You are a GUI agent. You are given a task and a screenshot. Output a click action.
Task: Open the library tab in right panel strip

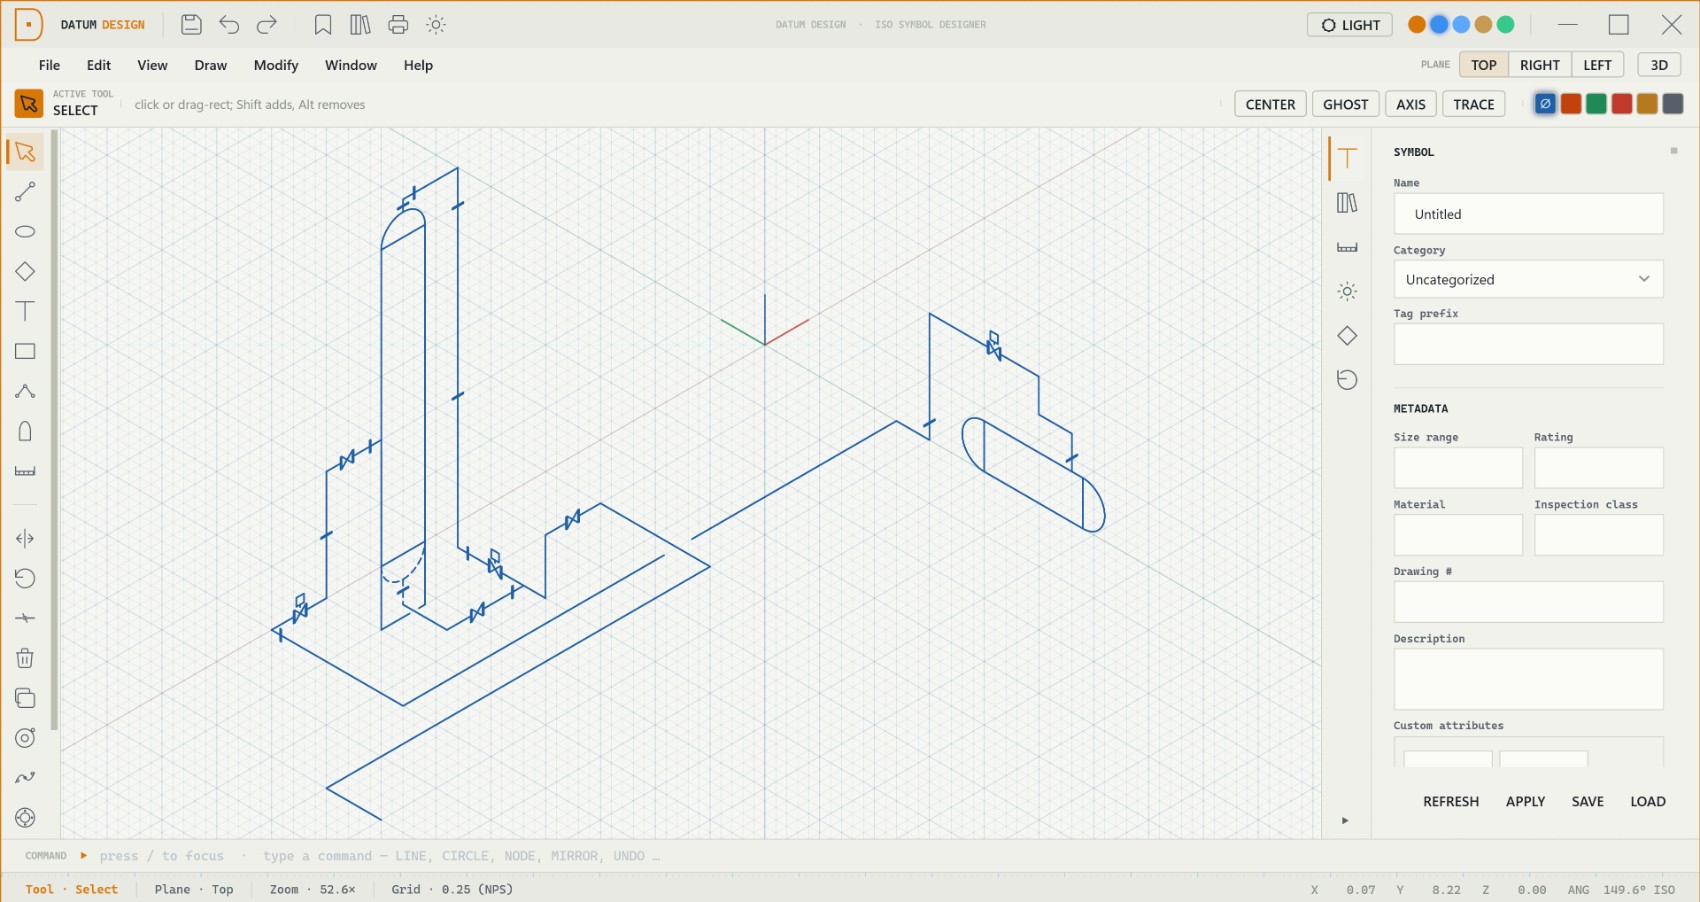click(1347, 203)
